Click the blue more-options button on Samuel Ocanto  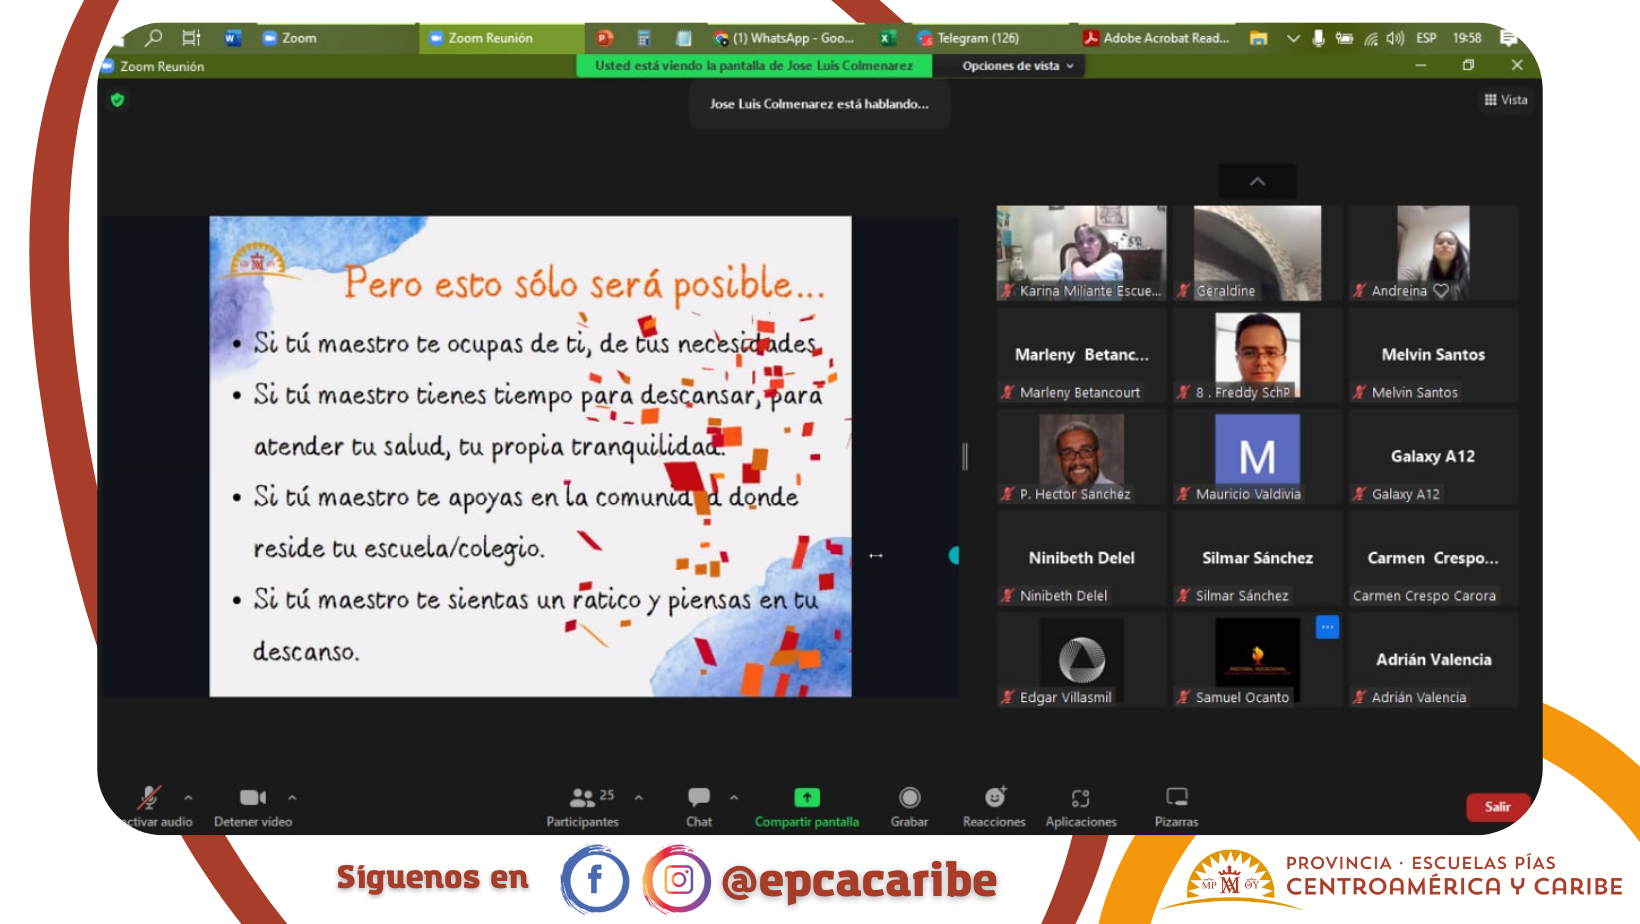point(1327,627)
